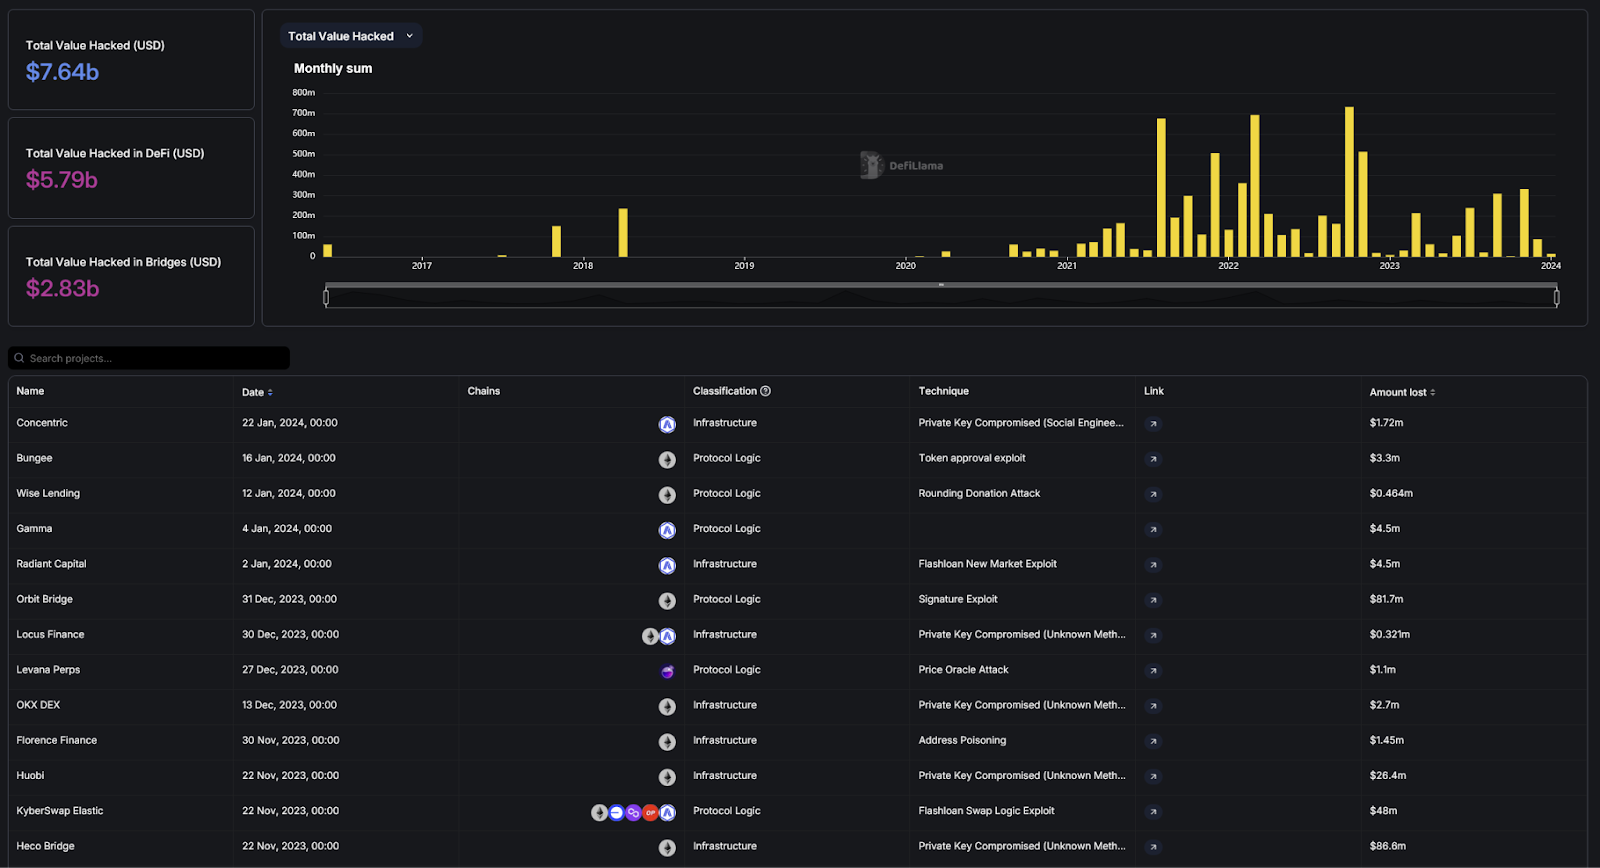Open the Wise Lending row link arrow
This screenshot has height=868, width=1600.
click(x=1153, y=494)
